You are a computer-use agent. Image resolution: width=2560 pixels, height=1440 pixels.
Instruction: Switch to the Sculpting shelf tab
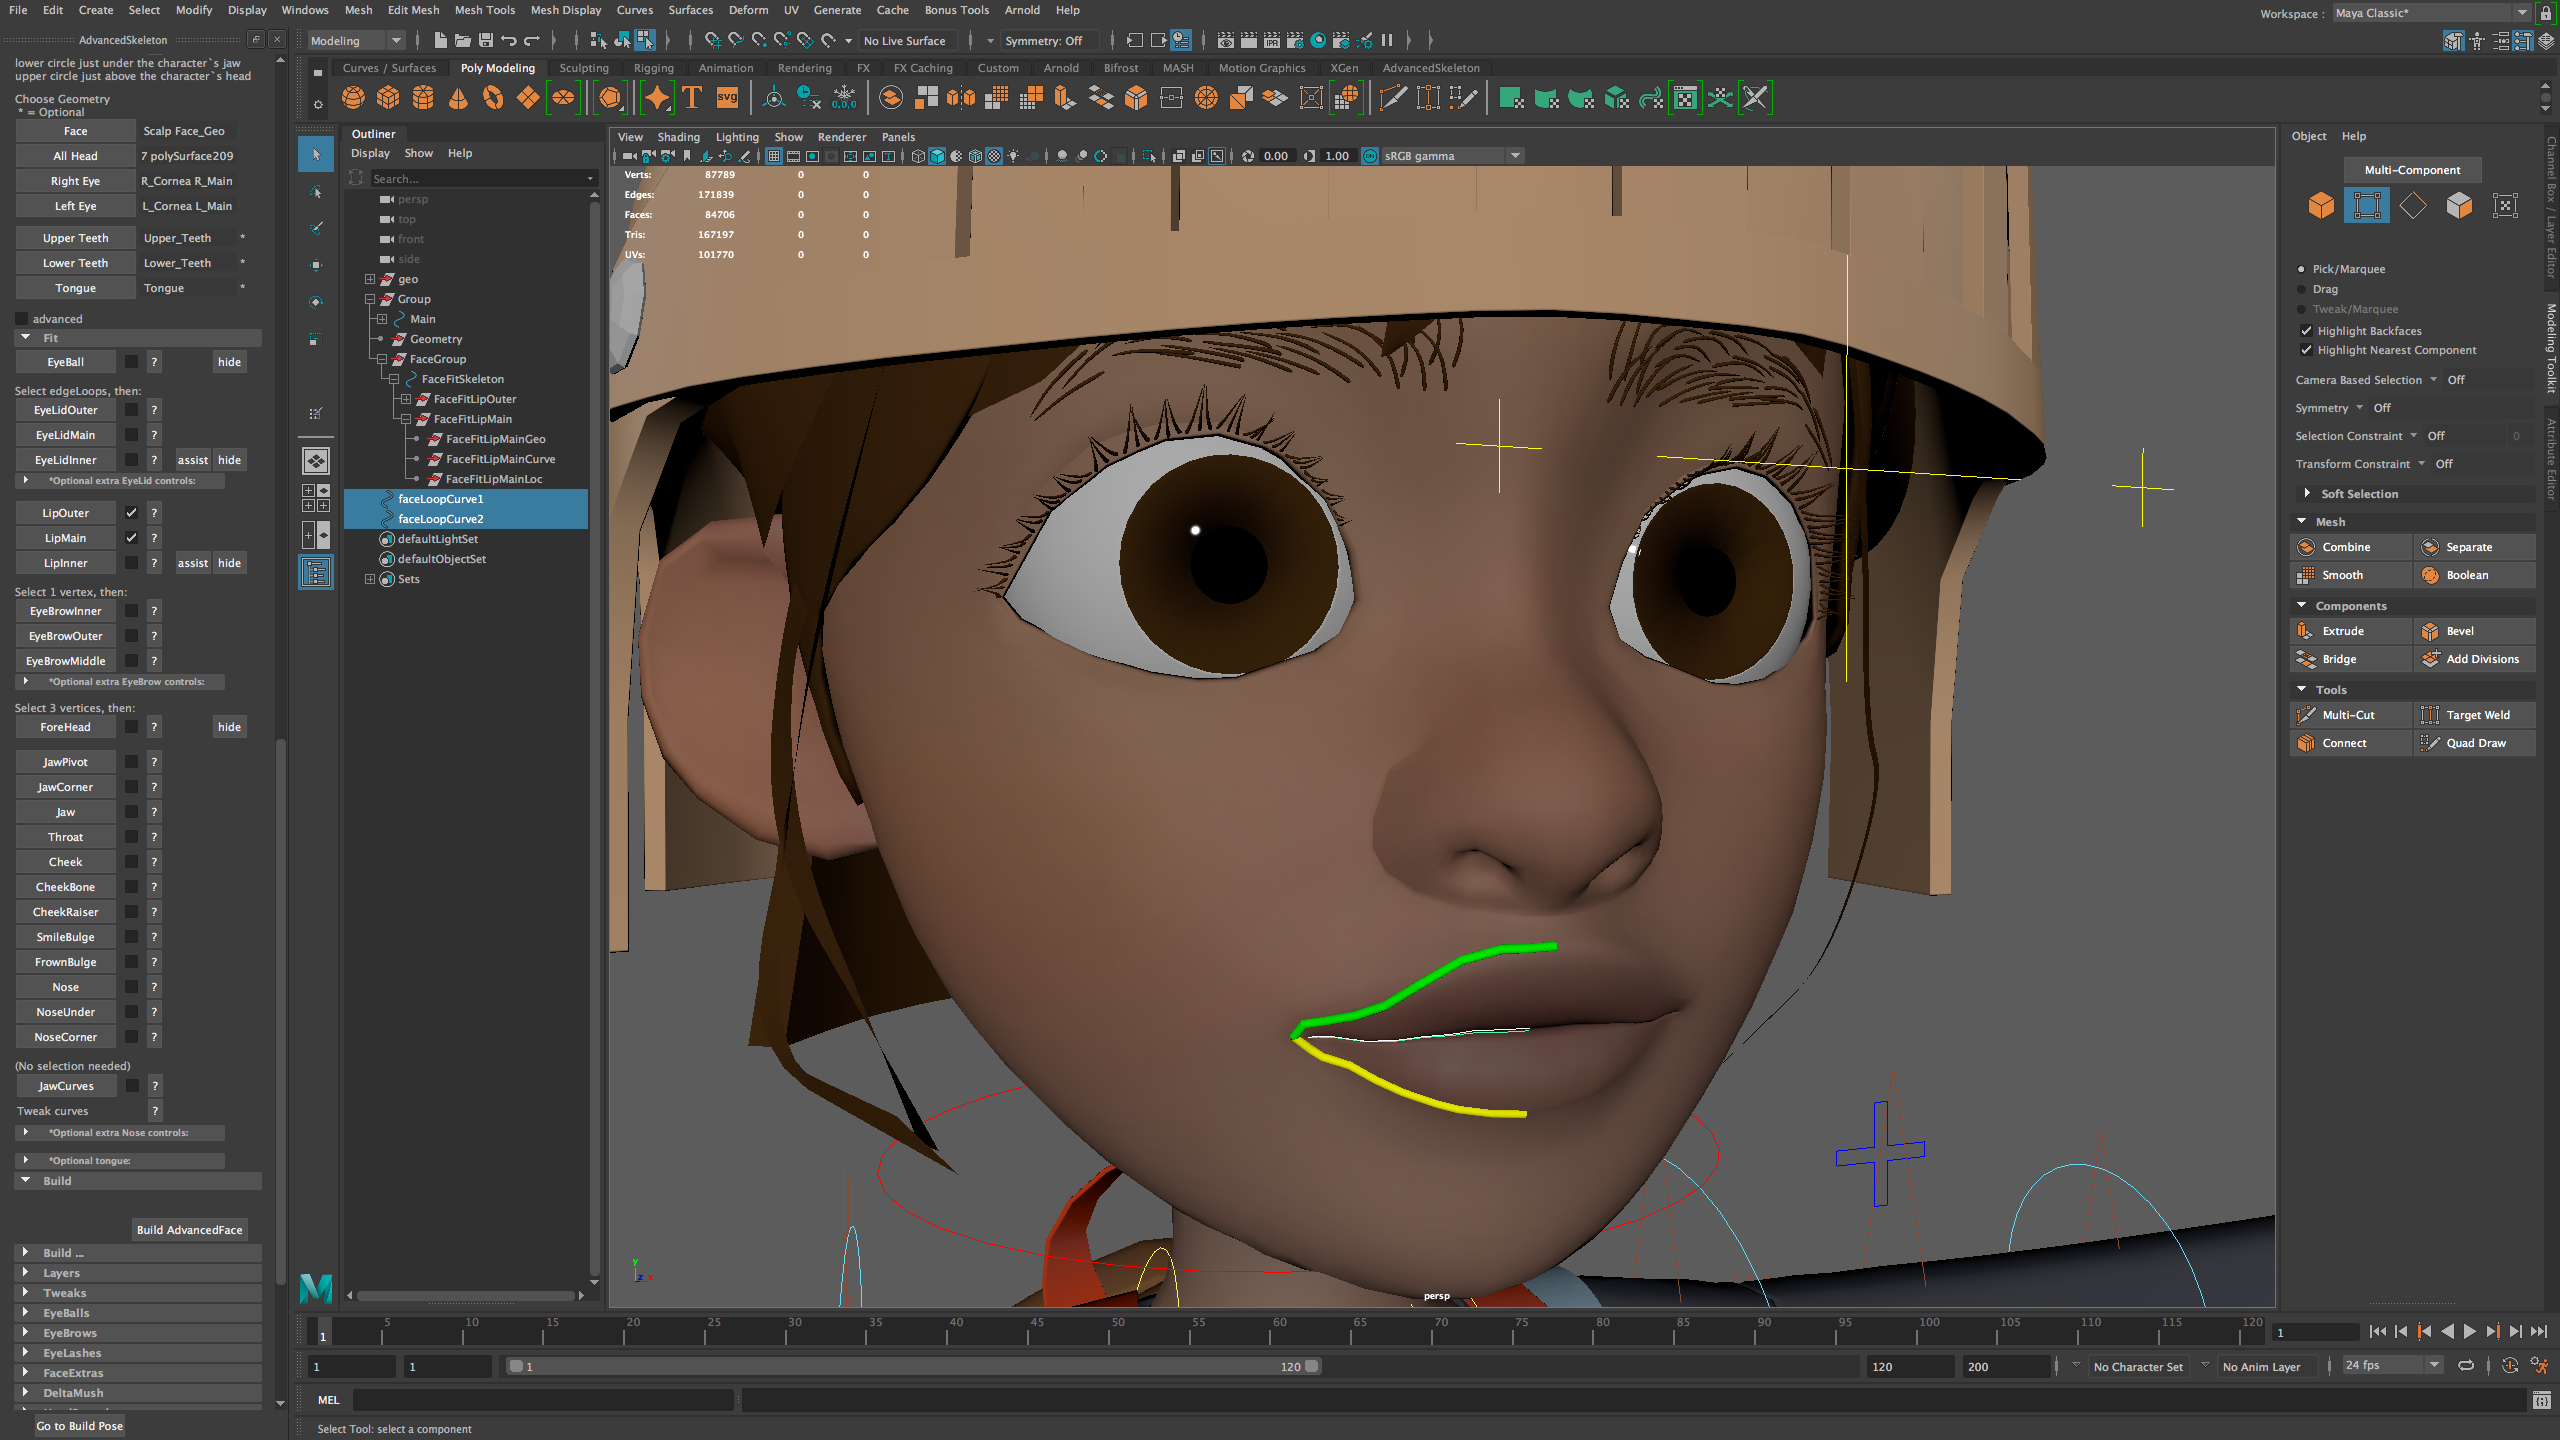(584, 68)
